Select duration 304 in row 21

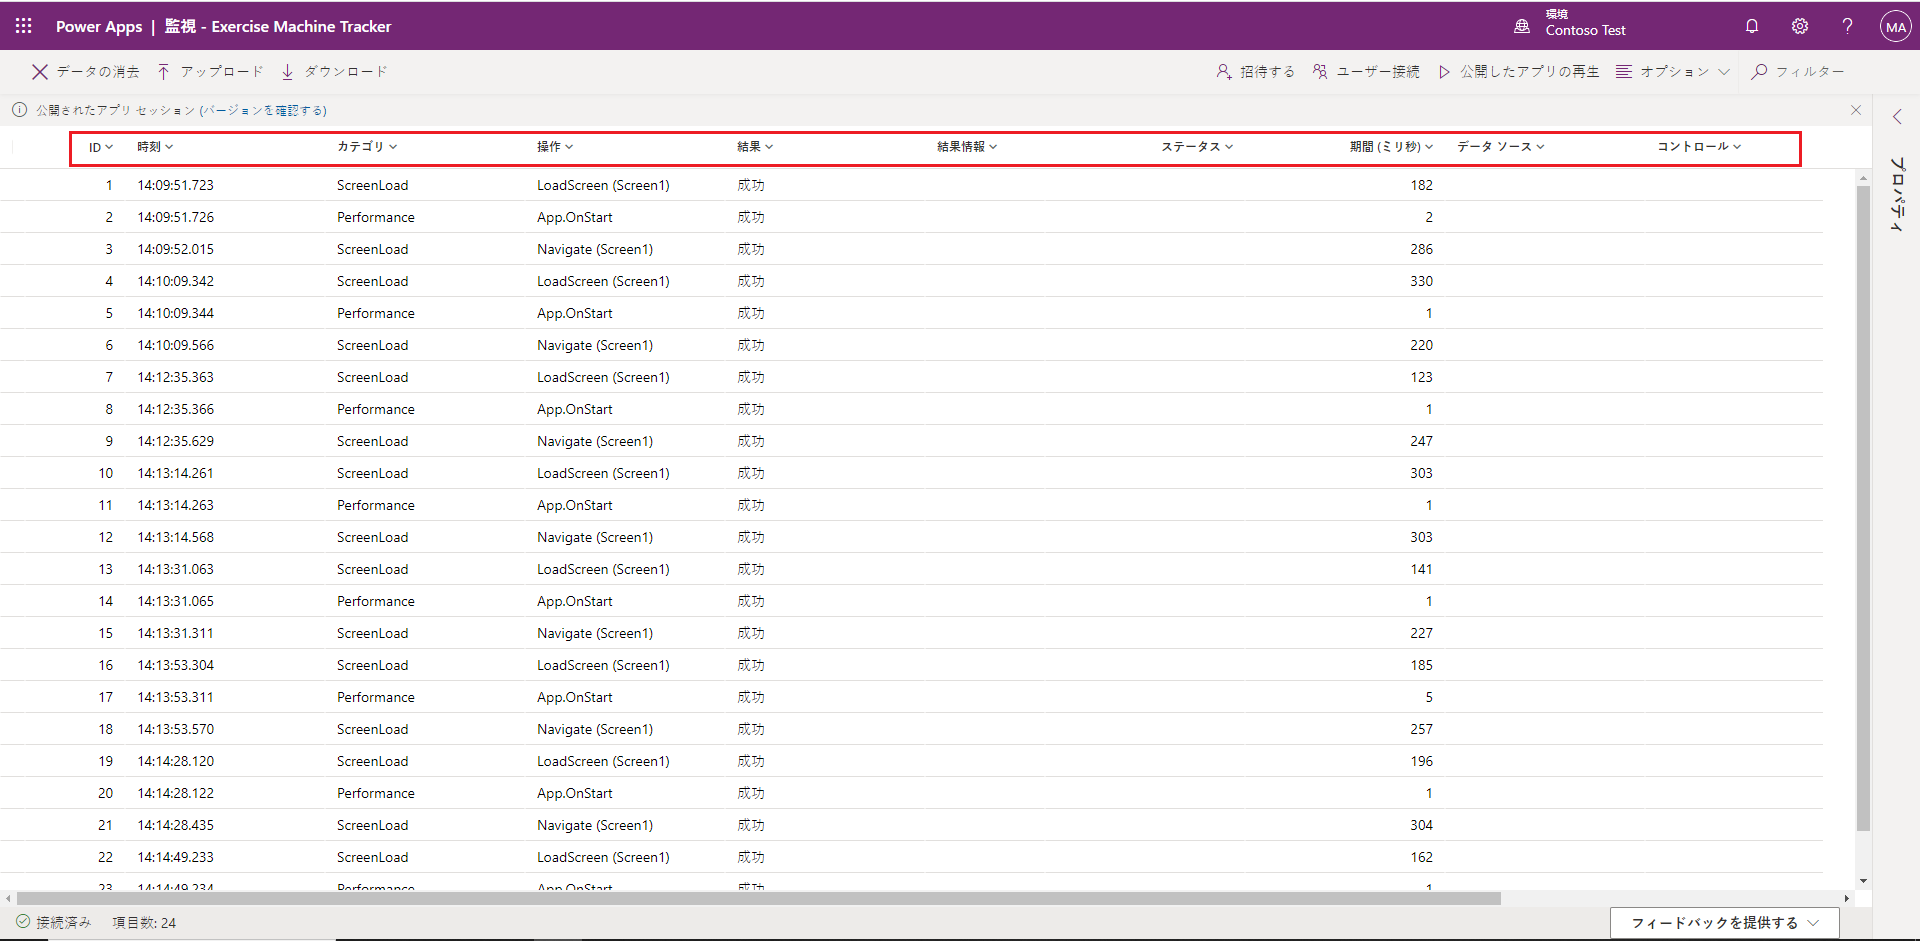click(x=1421, y=825)
